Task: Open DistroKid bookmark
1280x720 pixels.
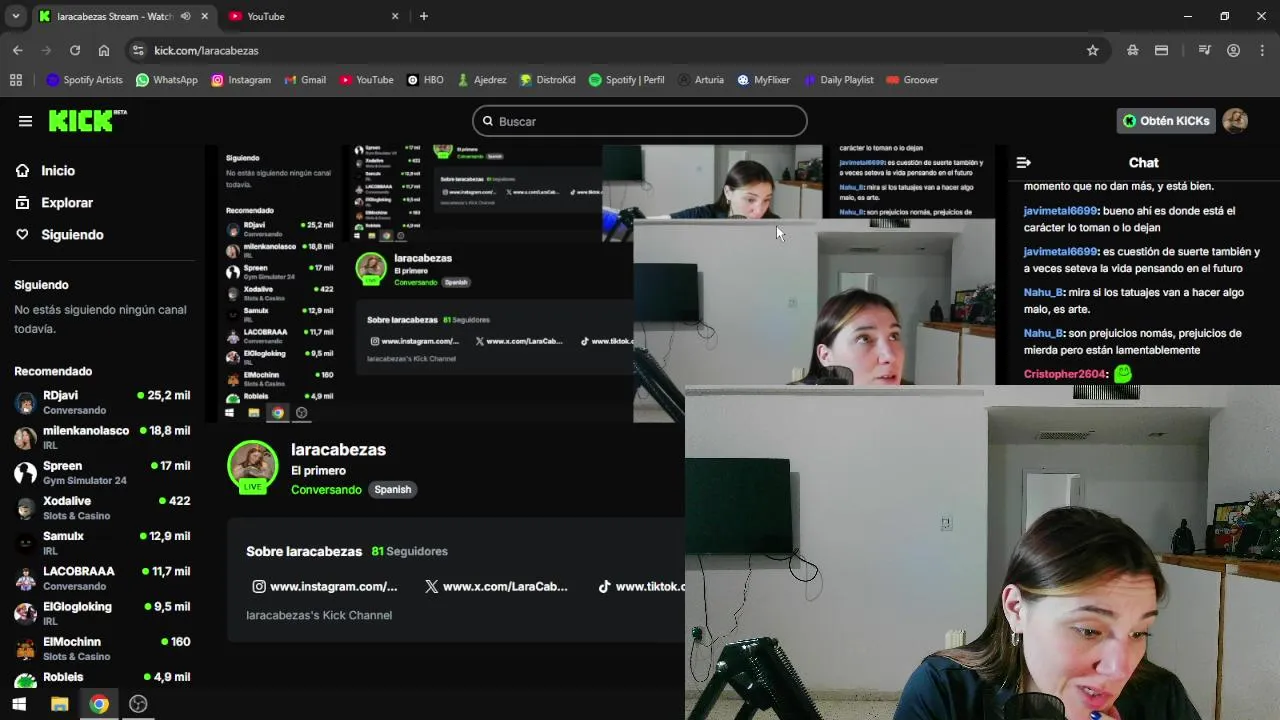Action: coord(547,80)
